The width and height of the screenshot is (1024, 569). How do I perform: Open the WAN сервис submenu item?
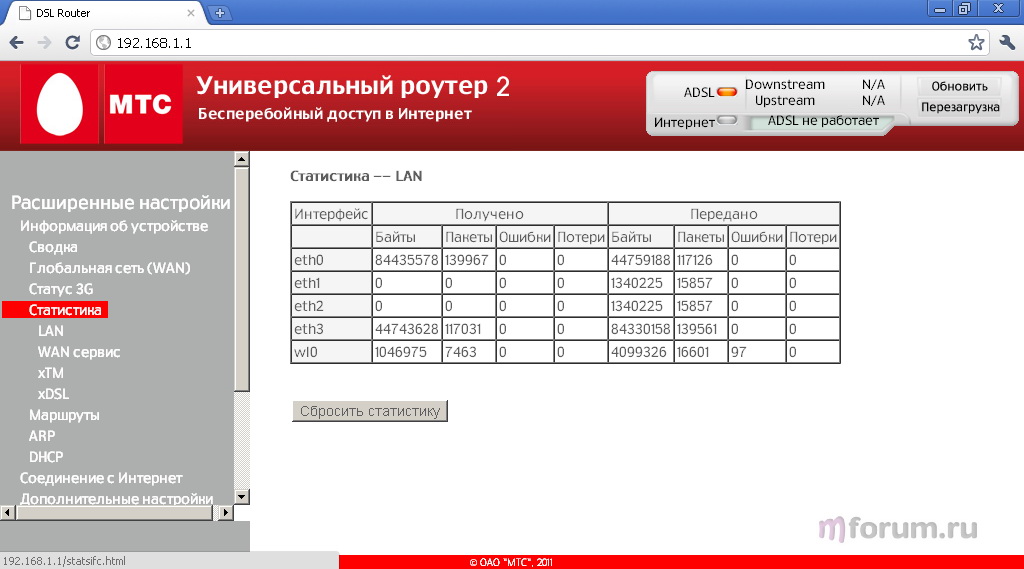click(x=79, y=351)
